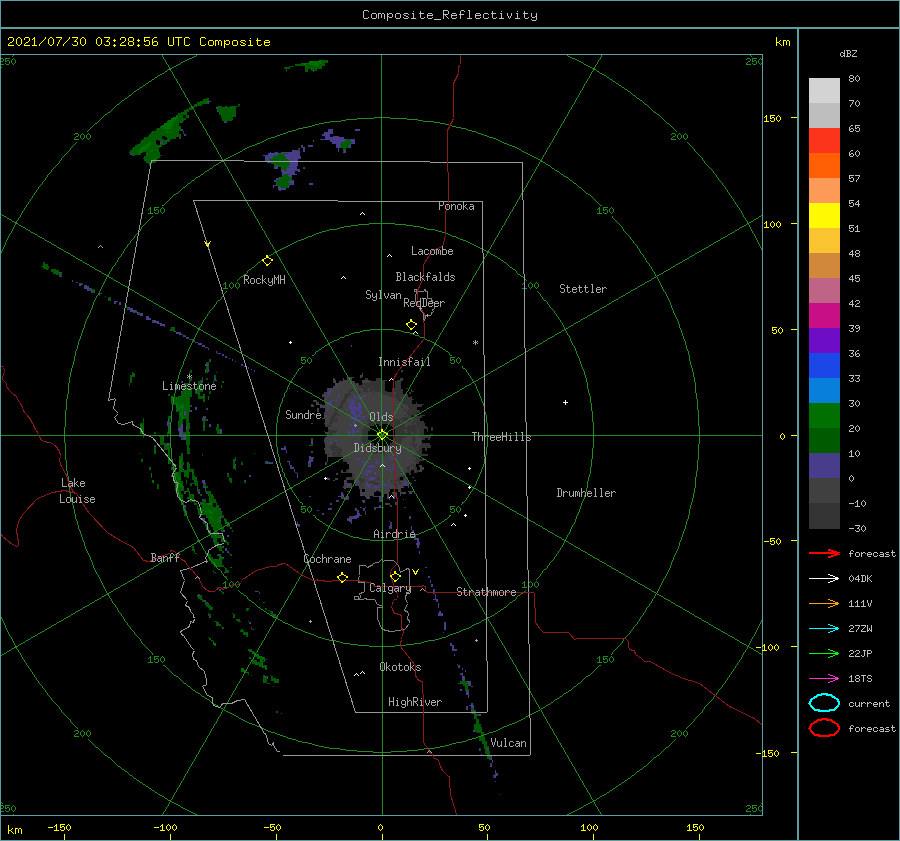Image resolution: width=900 pixels, height=841 pixels.
Task: Click the Okotoks label
Action: tap(400, 666)
